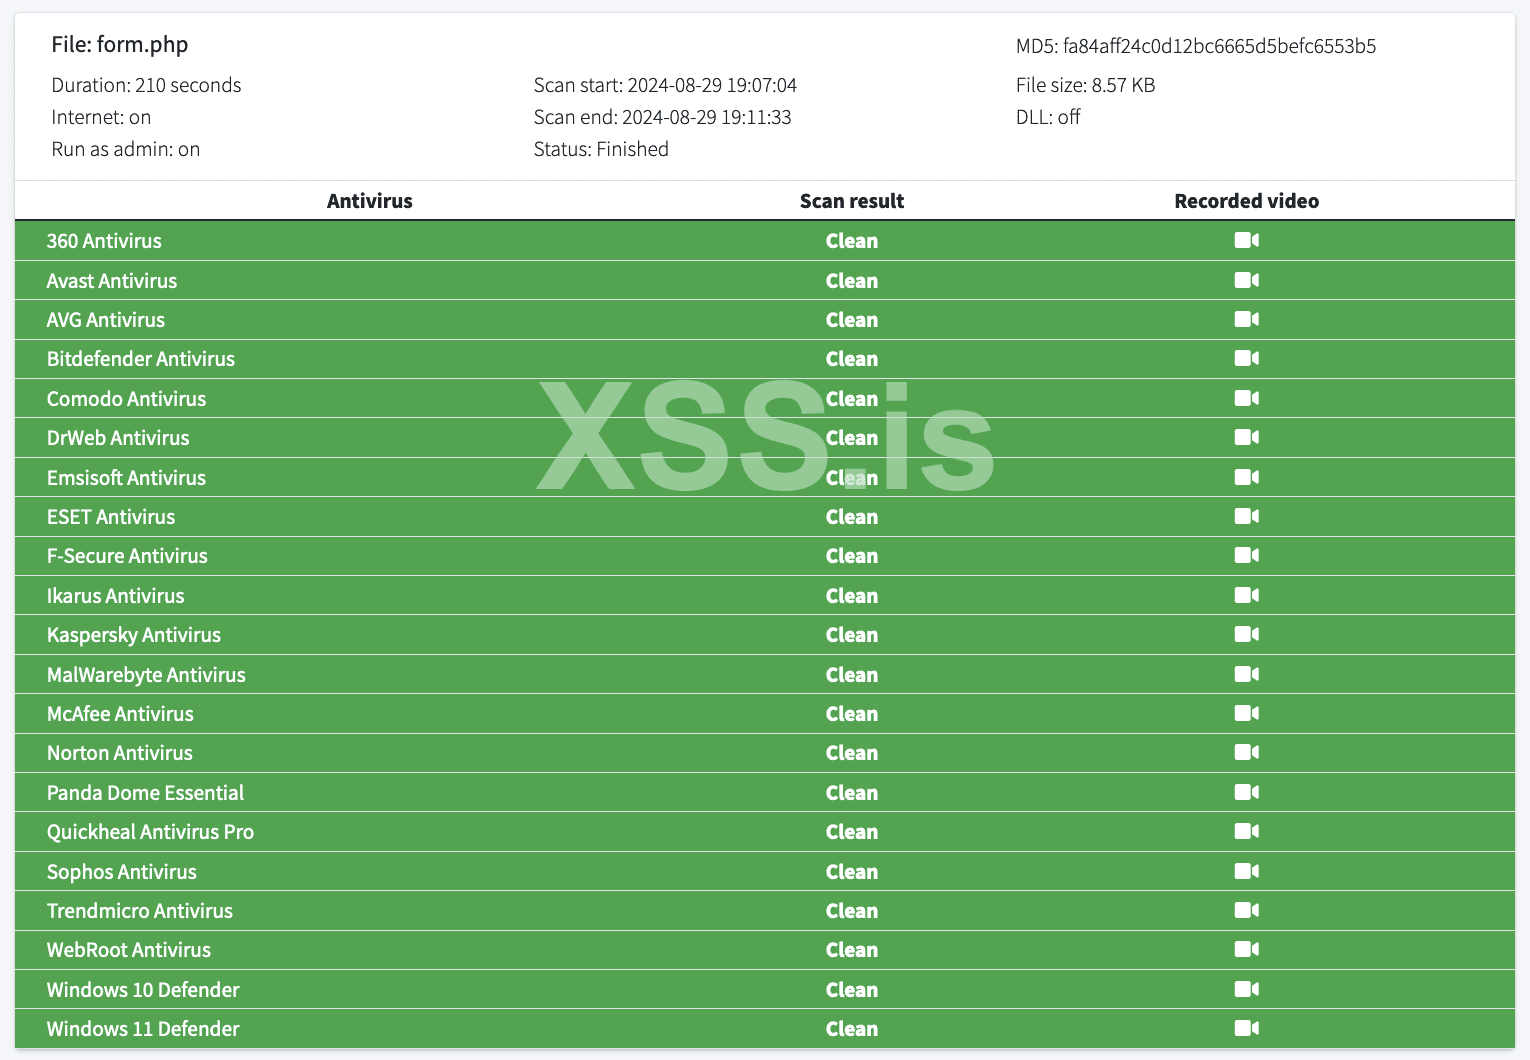This screenshot has width=1530, height=1060.
Task: Open the Sophos Antivirus recorded video
Action: pos(1246,871)
